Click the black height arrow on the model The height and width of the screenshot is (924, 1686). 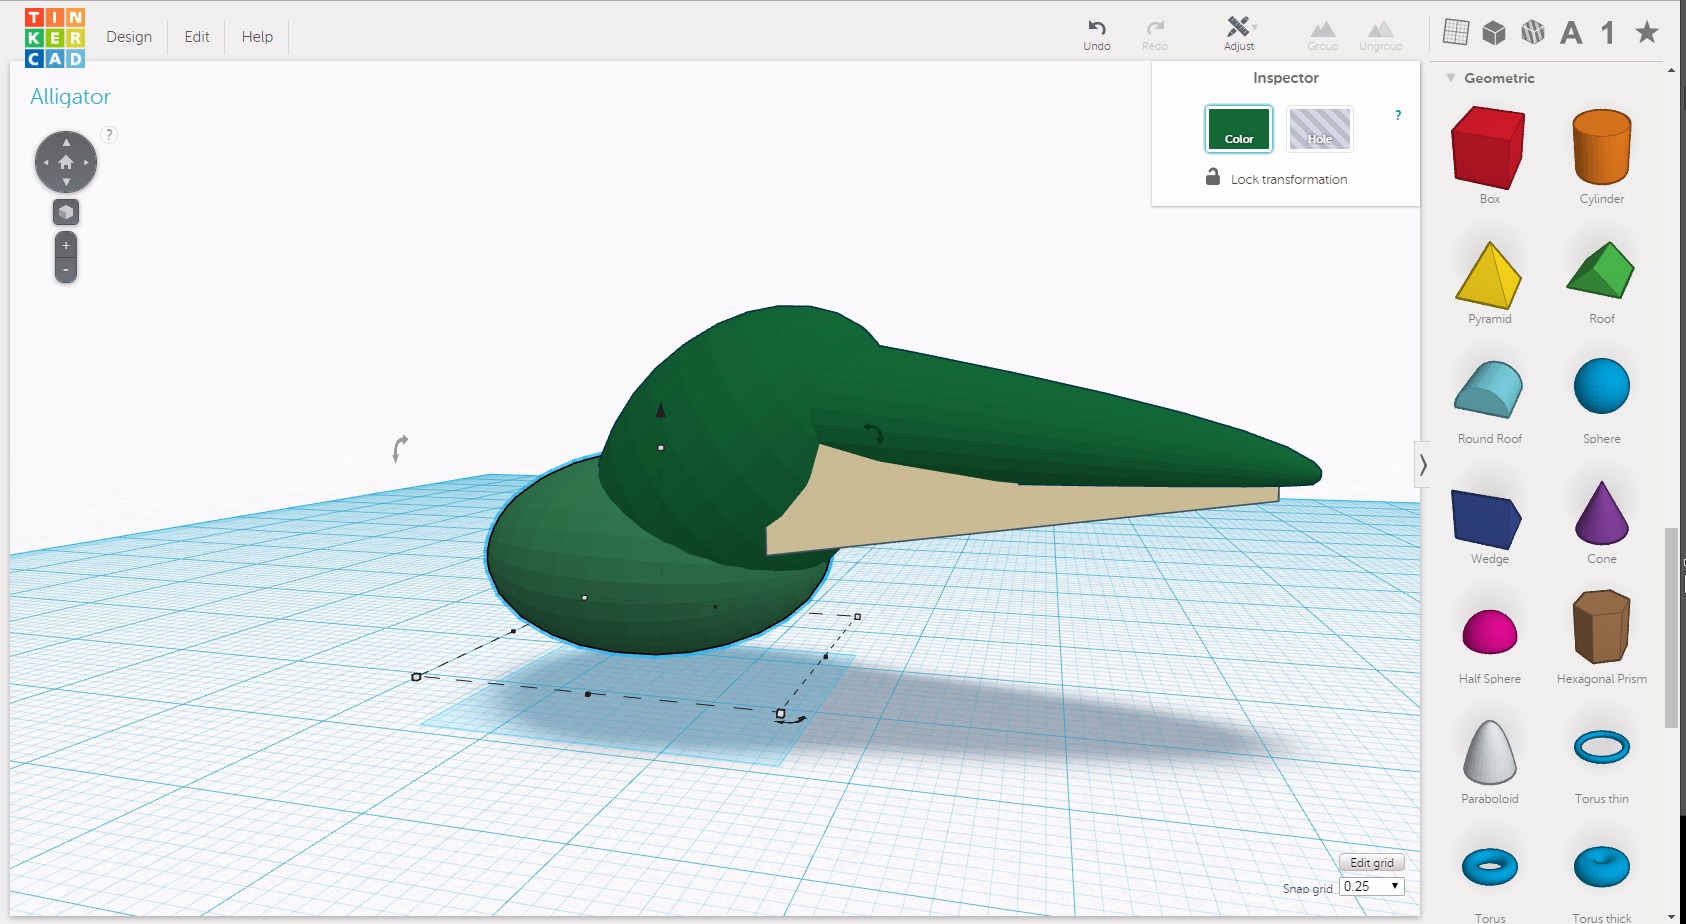coord(660,409)
